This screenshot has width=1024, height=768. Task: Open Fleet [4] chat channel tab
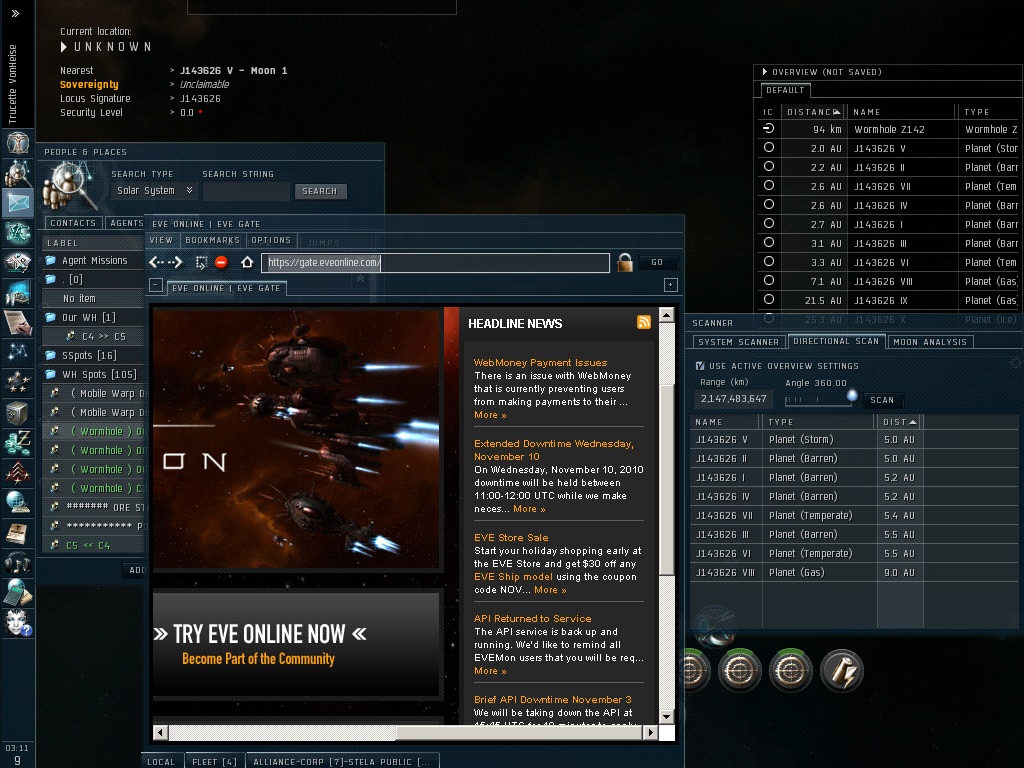pyautogui.click(x=214, y=761)
